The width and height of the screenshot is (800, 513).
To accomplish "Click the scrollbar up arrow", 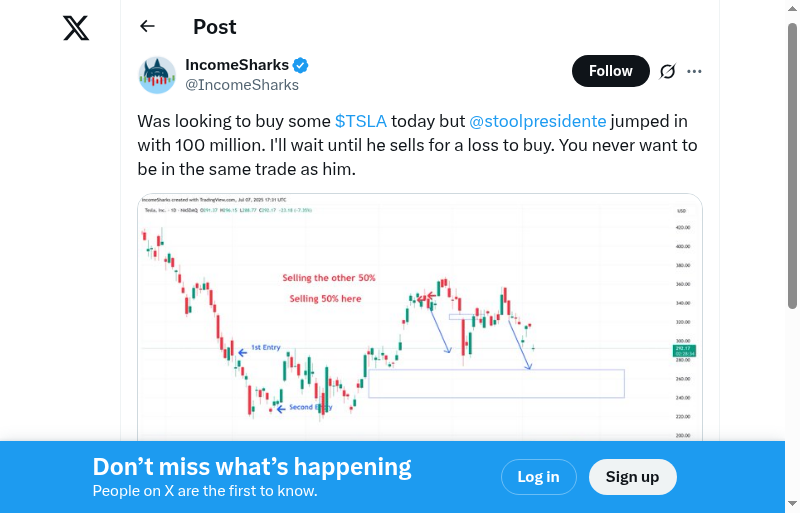I will tap(793, 8).
